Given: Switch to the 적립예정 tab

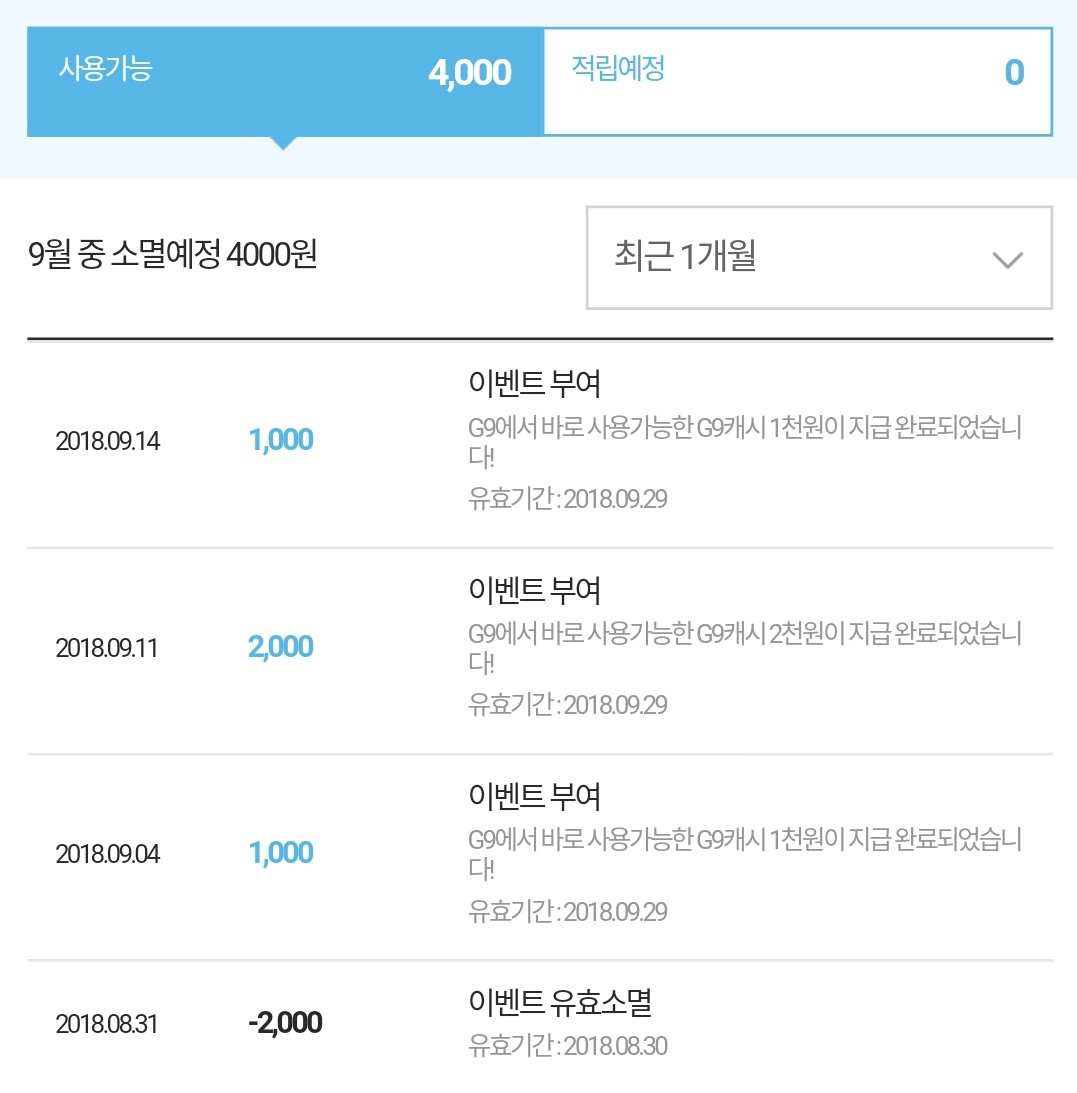Looking at the screenshot, I should click(617, 69).
